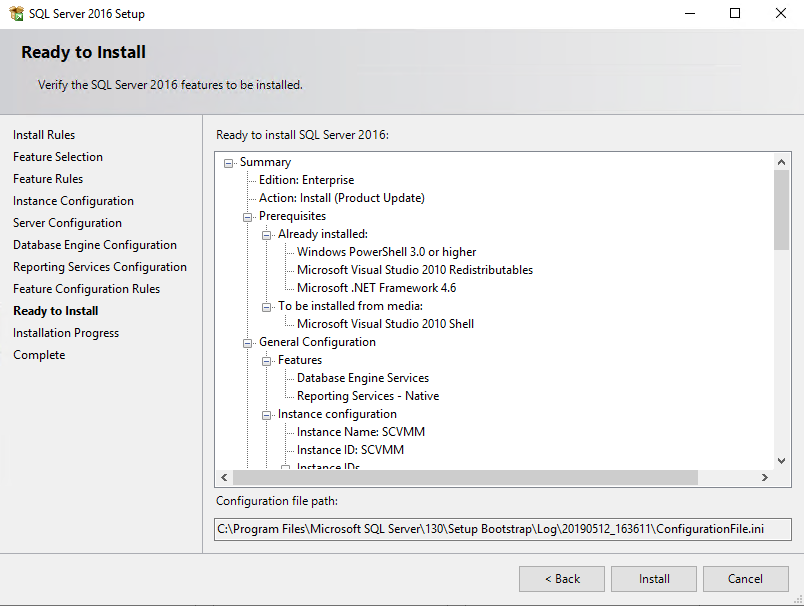
Task: Collapse the Summary tree node
Action: coord(228,163)
